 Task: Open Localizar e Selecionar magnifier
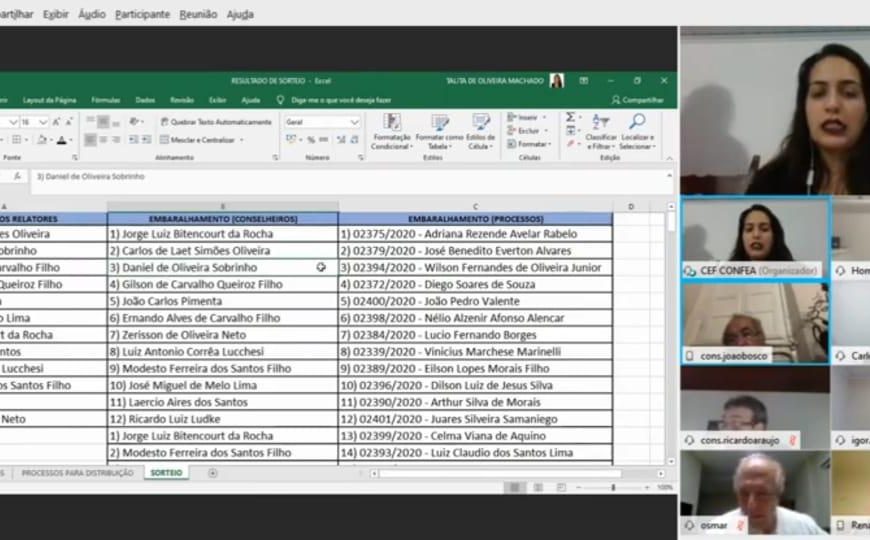pos(637,132)
